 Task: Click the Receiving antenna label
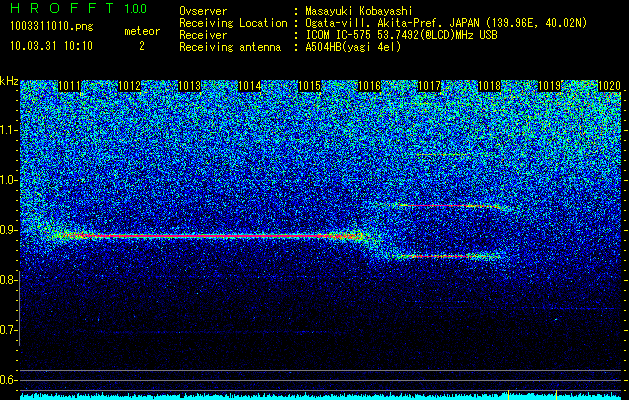coord(230,47)
